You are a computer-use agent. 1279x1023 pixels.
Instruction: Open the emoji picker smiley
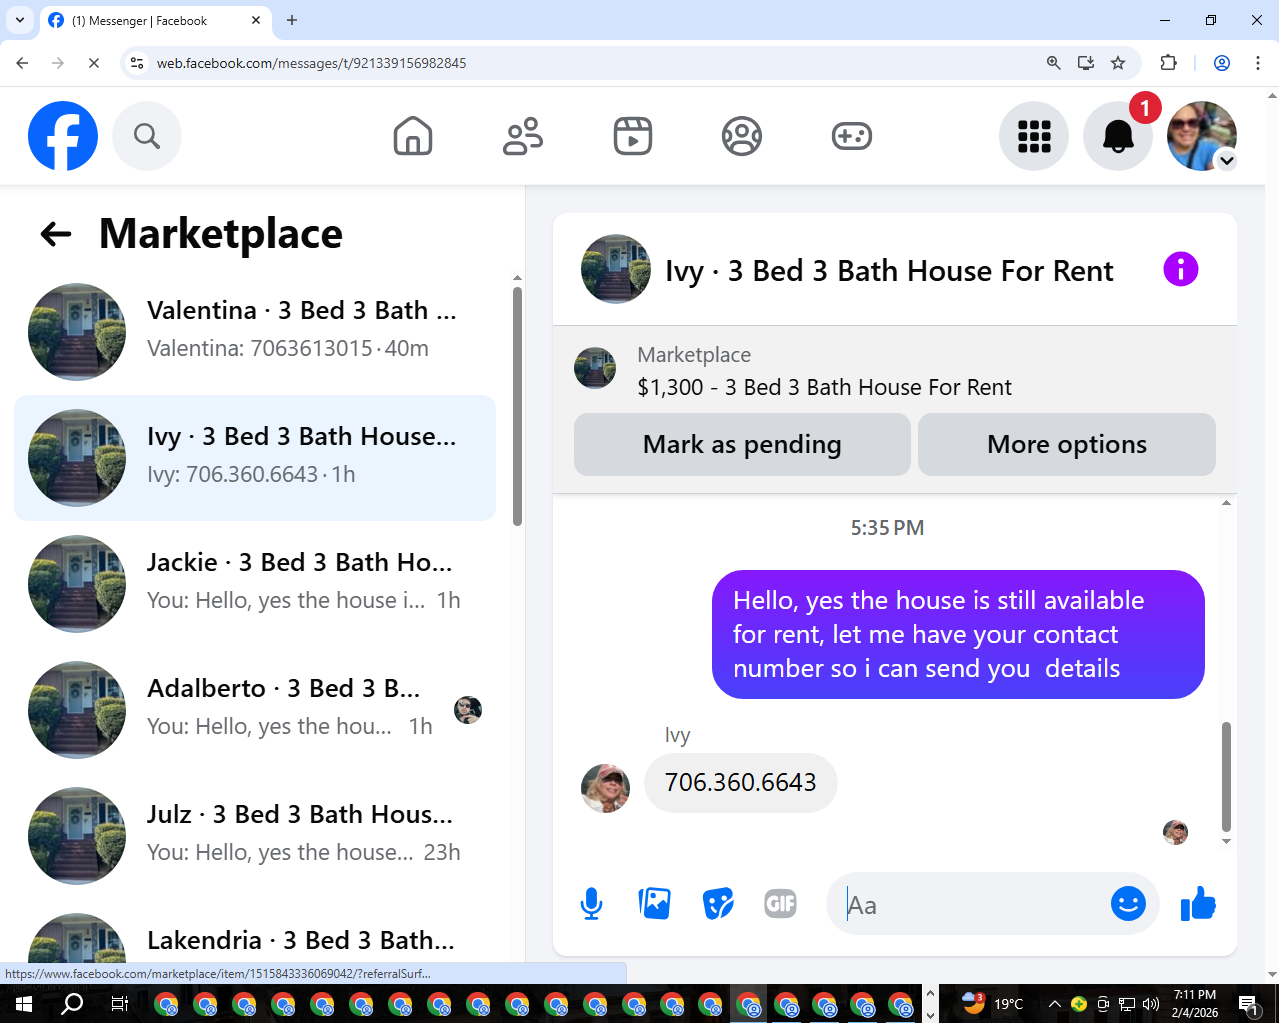pyautogui.click(x=1128, y=904)
